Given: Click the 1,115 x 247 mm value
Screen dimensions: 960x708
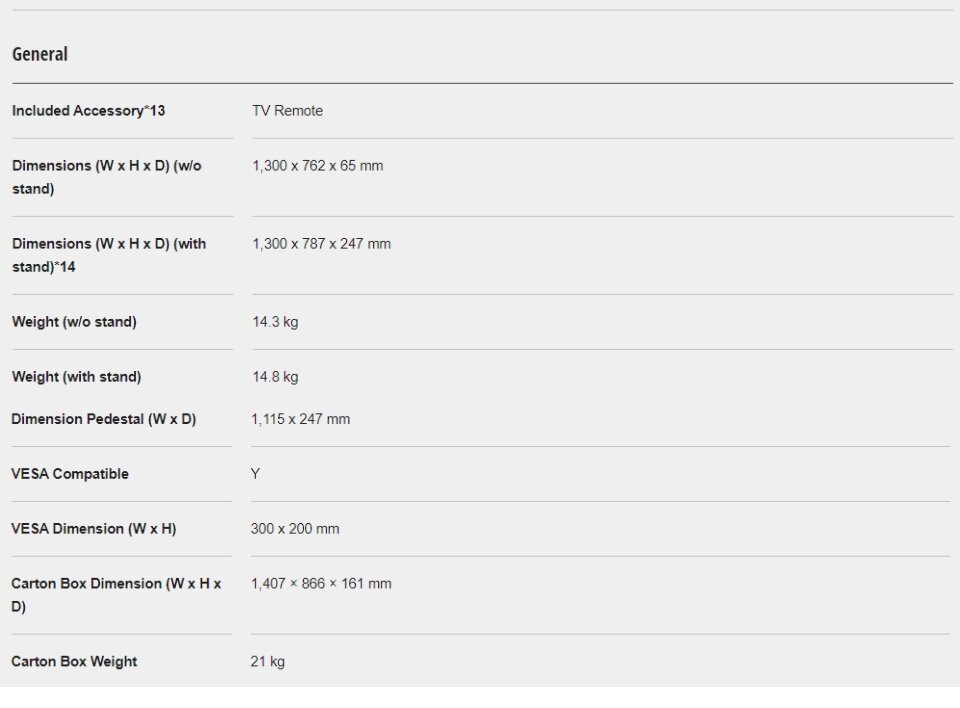Looking at the screenshot, I should click(300, 419).
